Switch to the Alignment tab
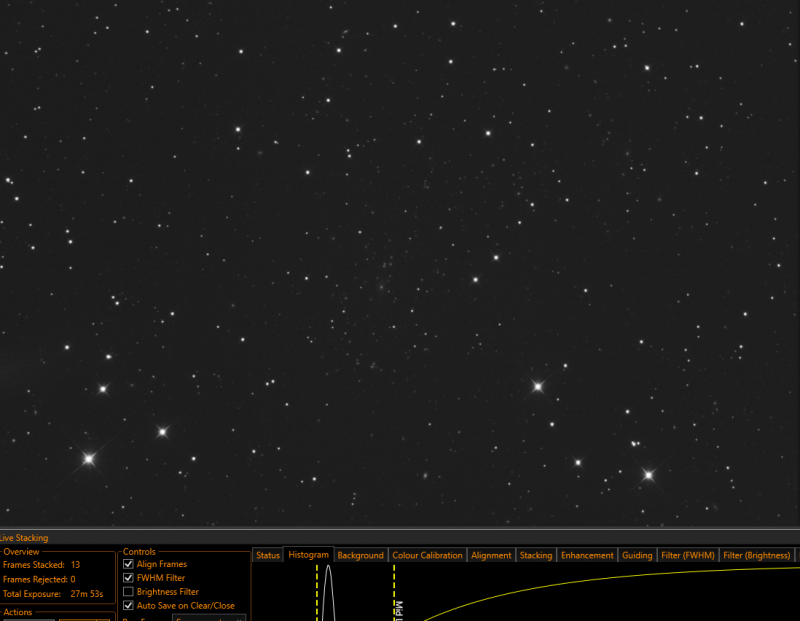The image size is (800, 621). [491, 555]
